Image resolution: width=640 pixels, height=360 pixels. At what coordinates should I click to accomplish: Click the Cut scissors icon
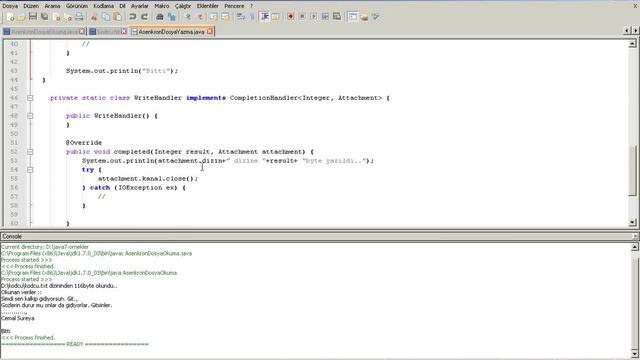pos(94,17)
